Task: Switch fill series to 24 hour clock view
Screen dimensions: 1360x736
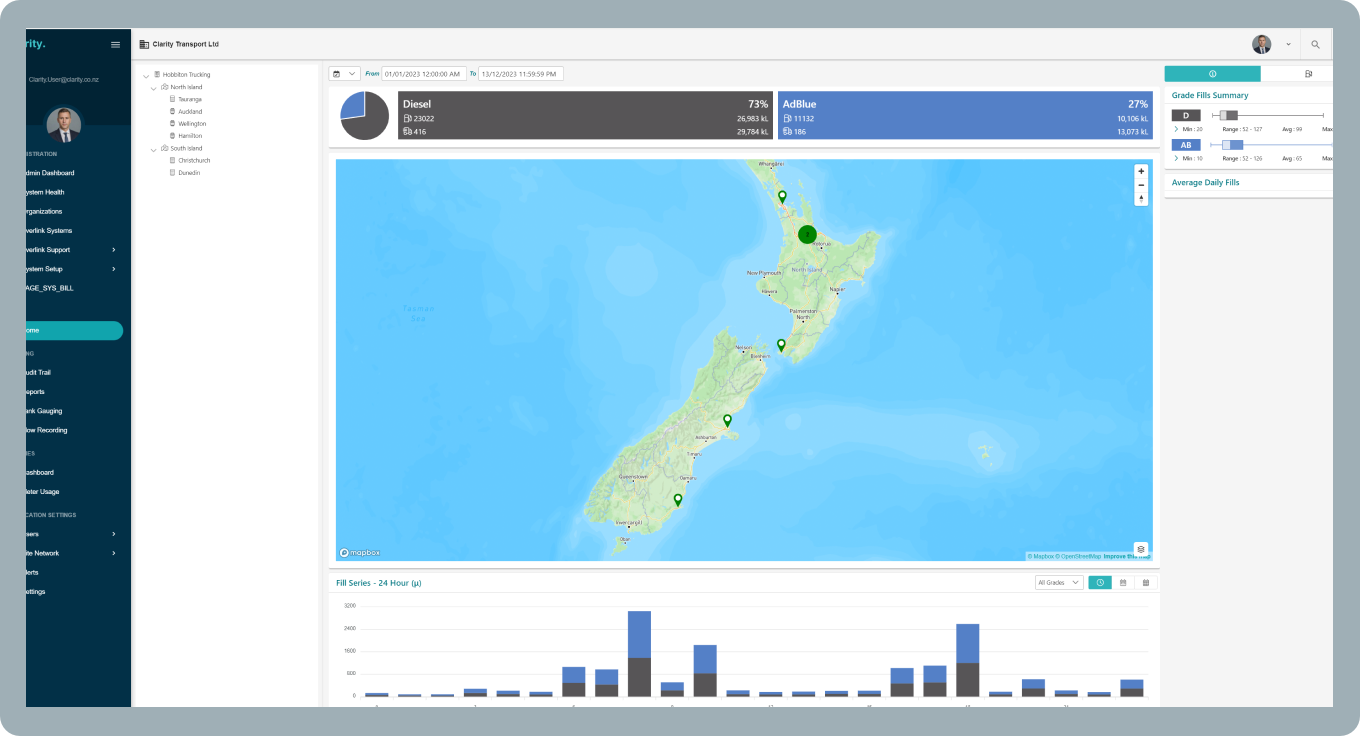Action: (1099, 582)
